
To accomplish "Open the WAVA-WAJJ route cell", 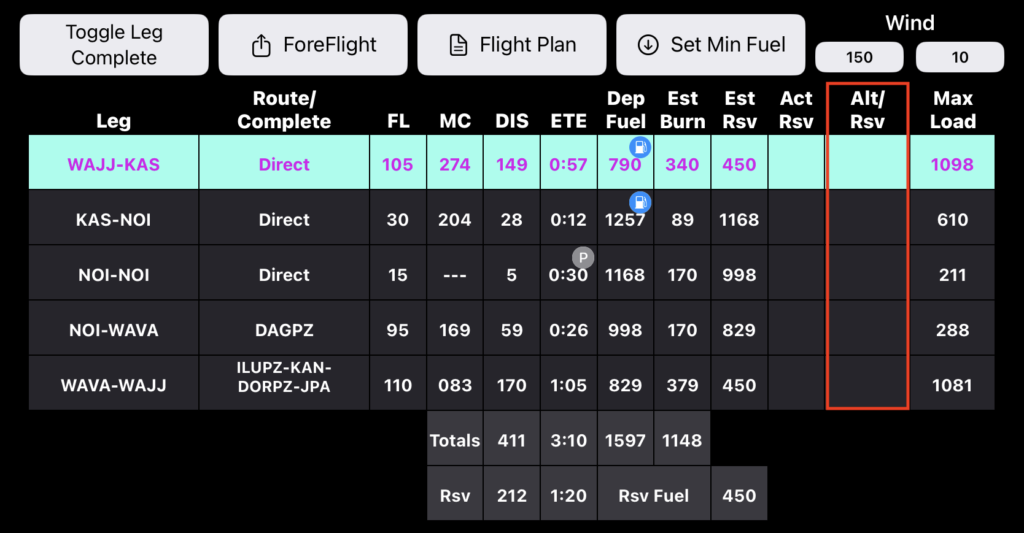I will tap(284, 385).
